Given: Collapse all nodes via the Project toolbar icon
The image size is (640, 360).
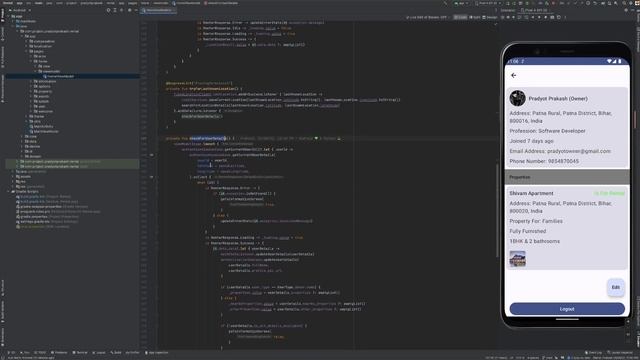Looking at the screenshot, I should click(121, 10).
